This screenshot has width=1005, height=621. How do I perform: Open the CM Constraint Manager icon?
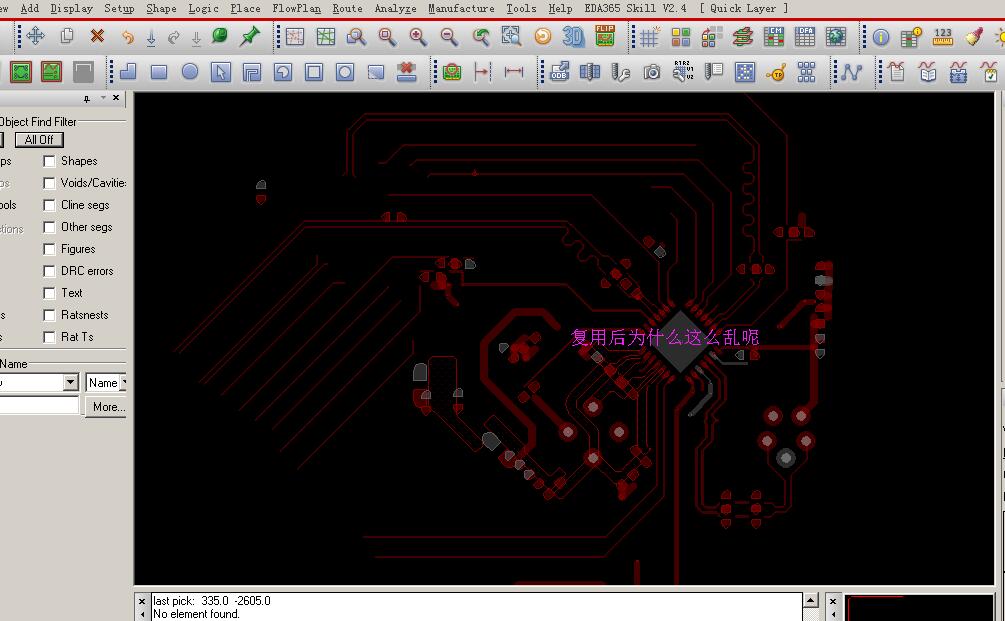pos(774,37)
